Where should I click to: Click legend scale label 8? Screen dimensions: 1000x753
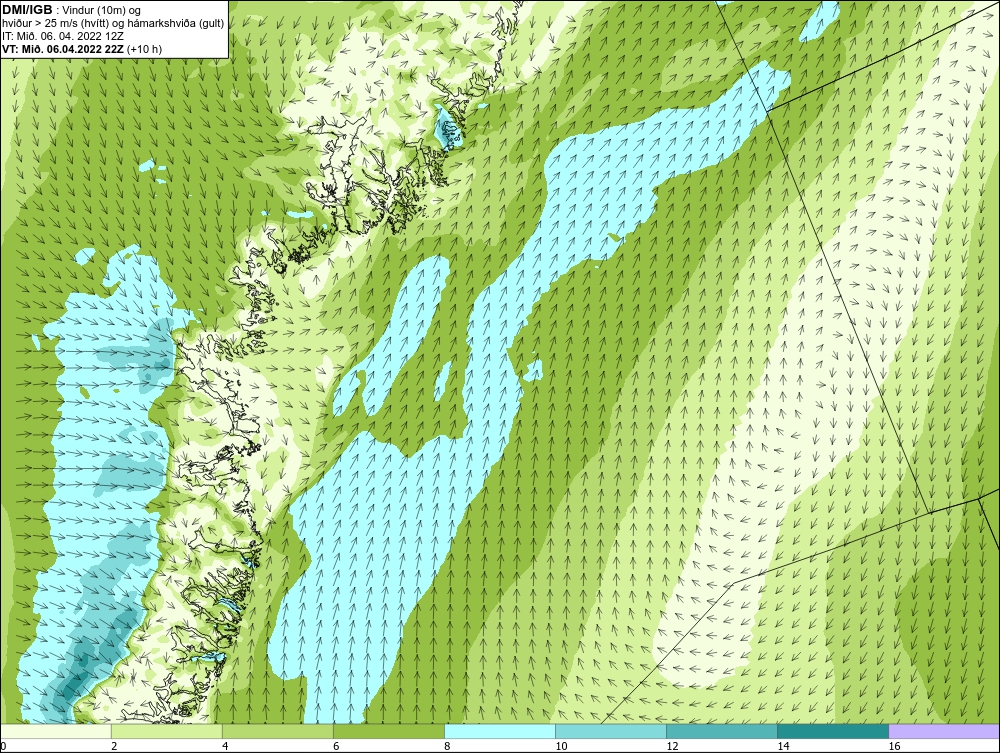(x=447, y=746)
